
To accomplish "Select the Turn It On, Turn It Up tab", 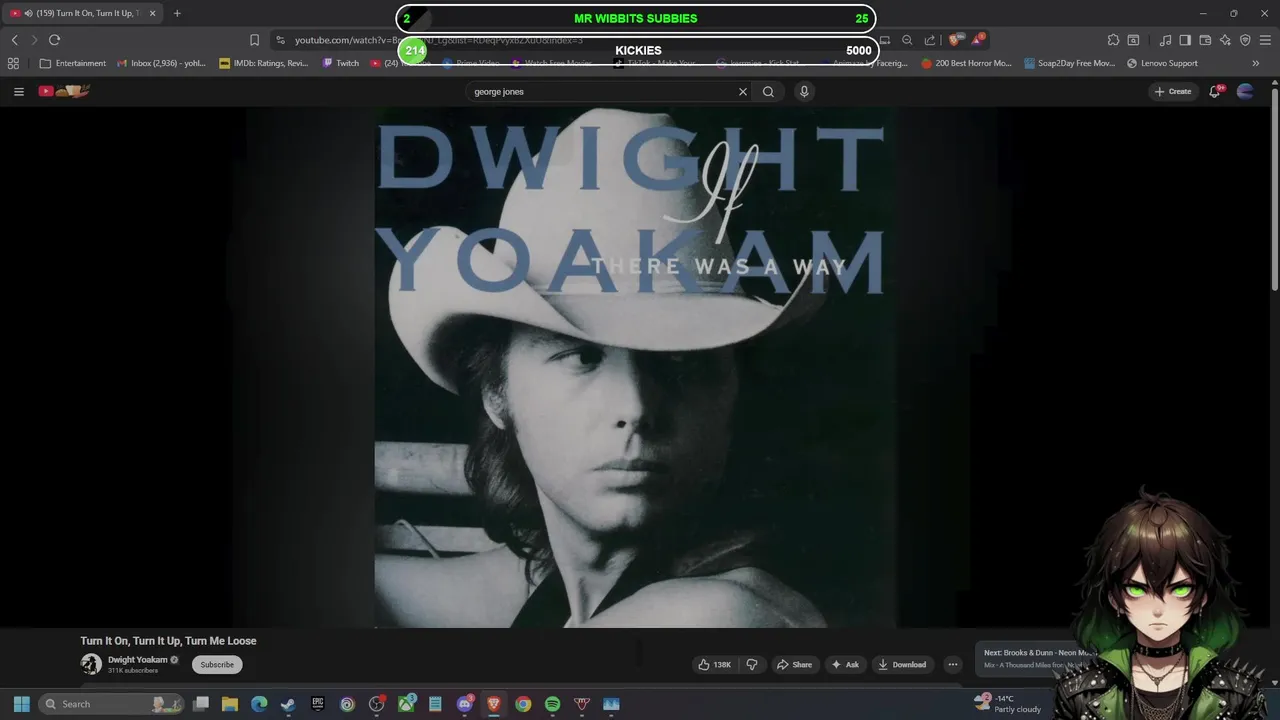I will (x=82, y=13).
